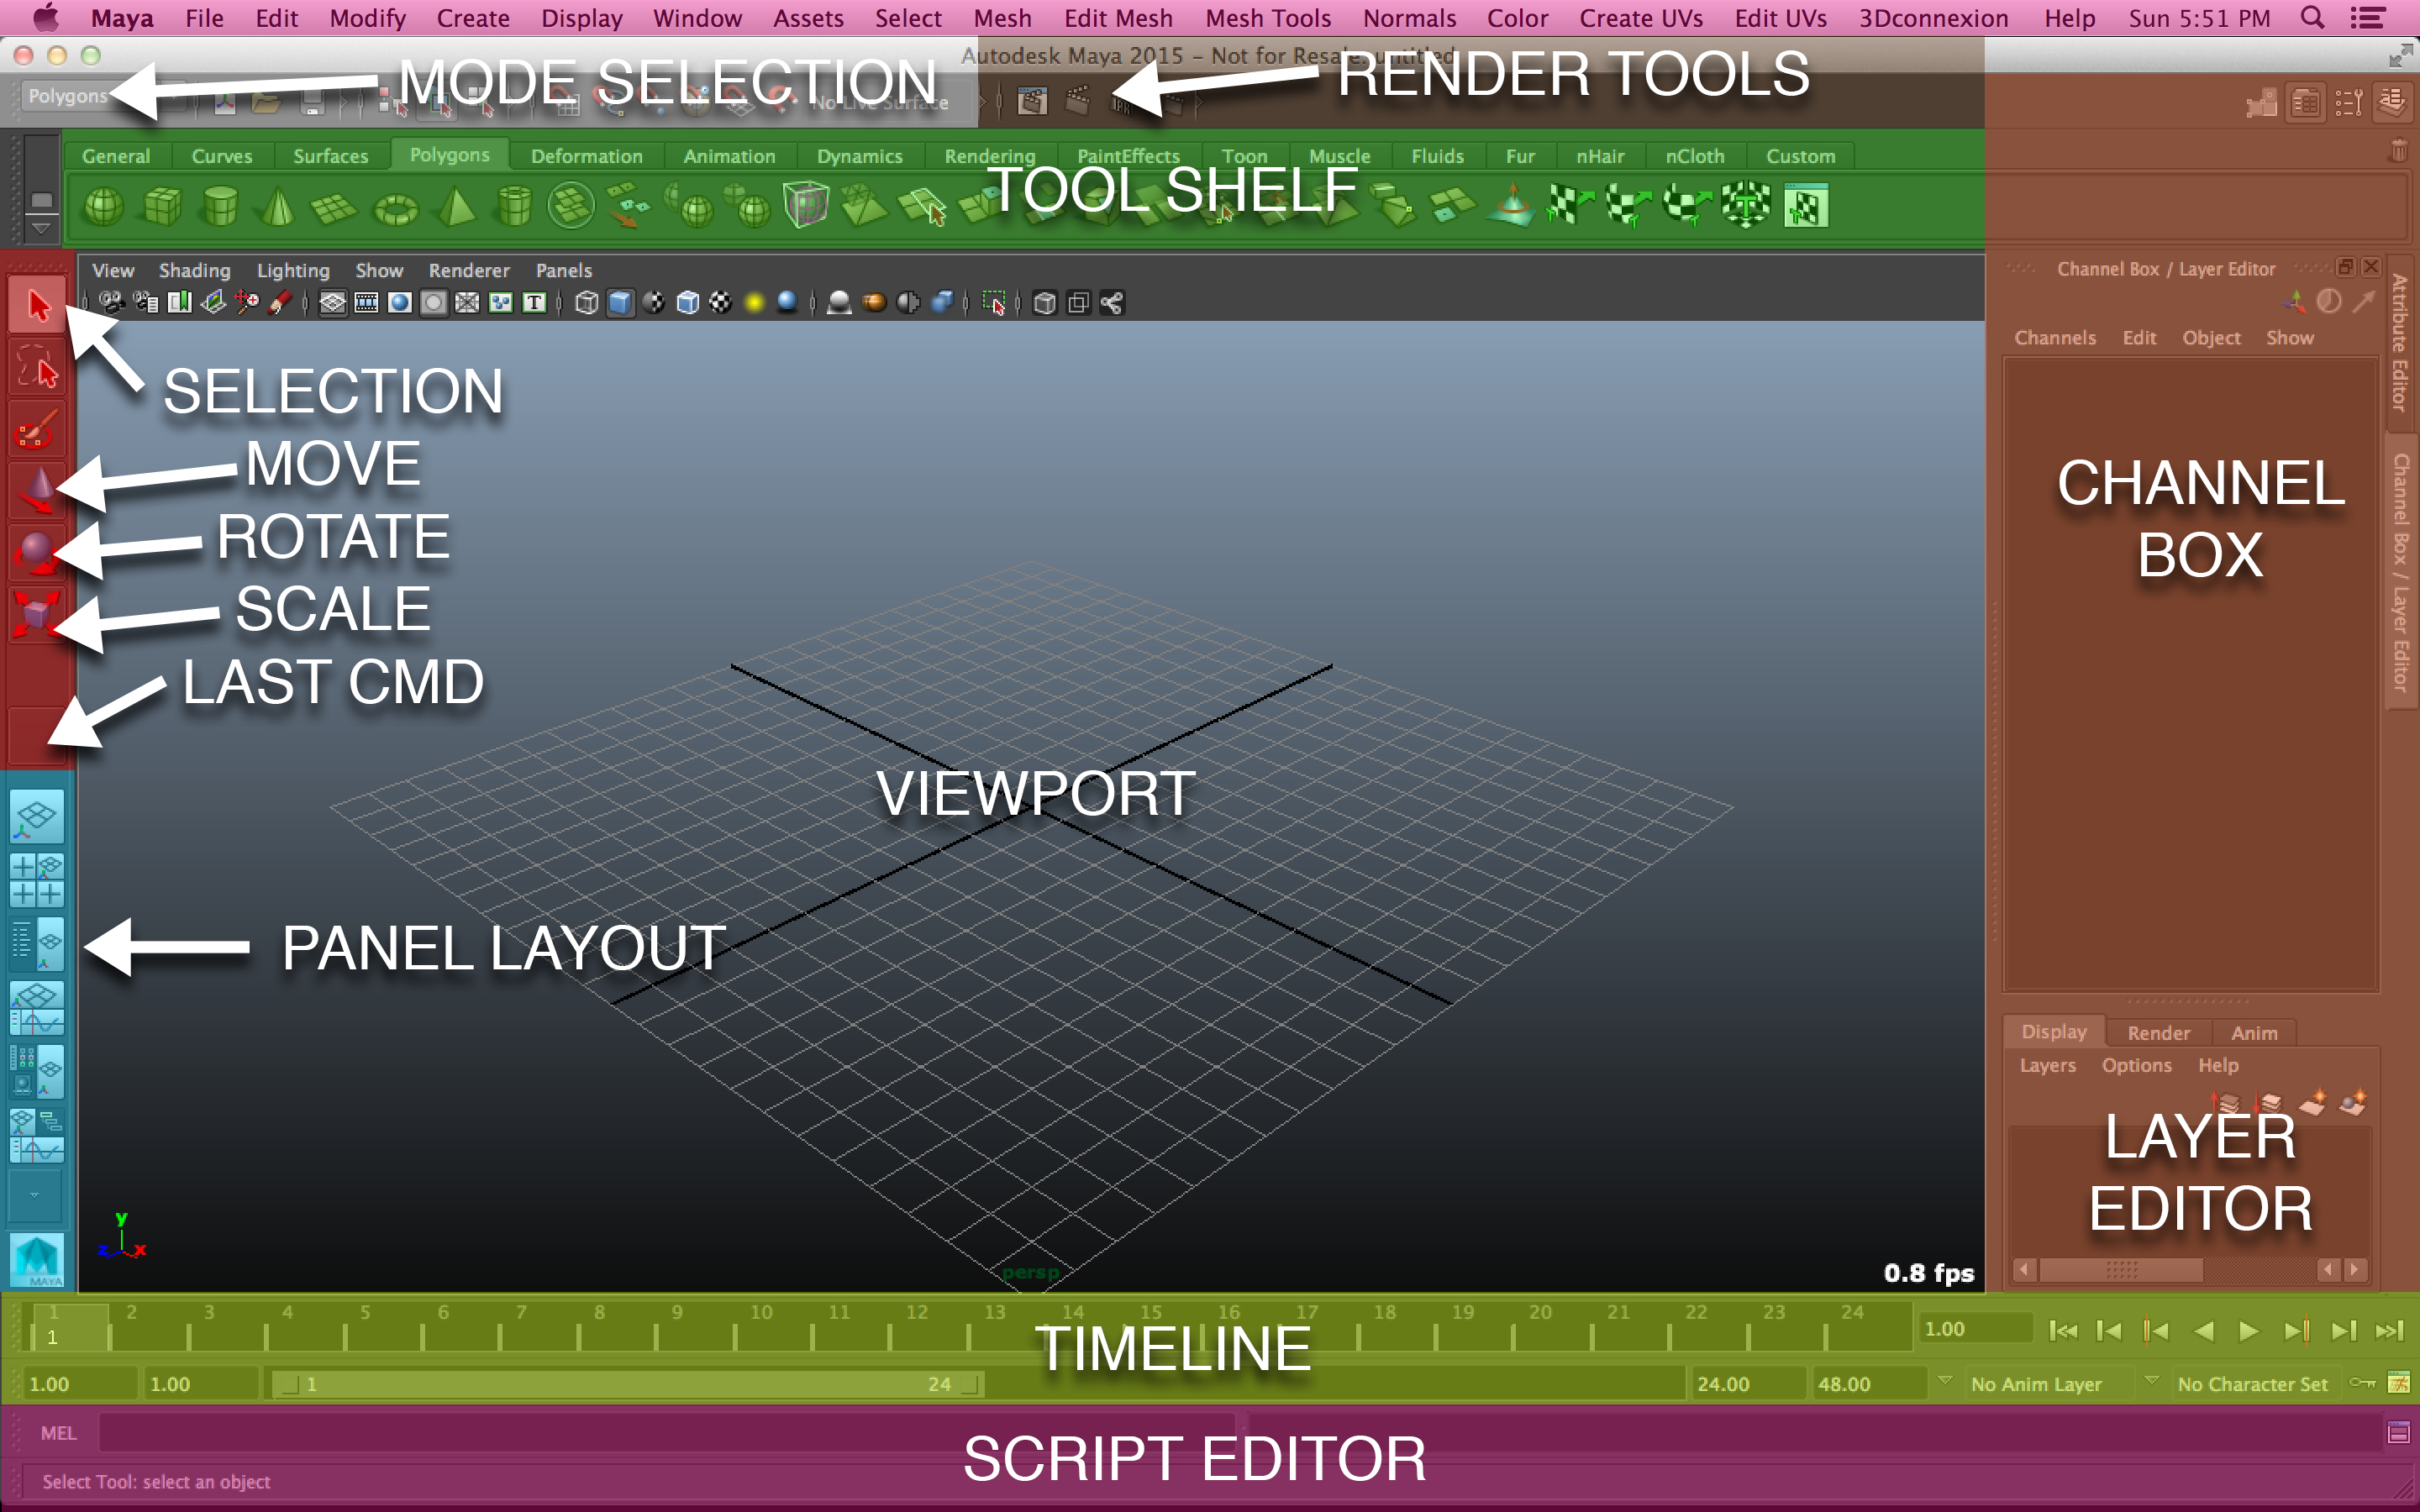
Task: Open the Mesh Tools menu
Action: point(1268,17)
